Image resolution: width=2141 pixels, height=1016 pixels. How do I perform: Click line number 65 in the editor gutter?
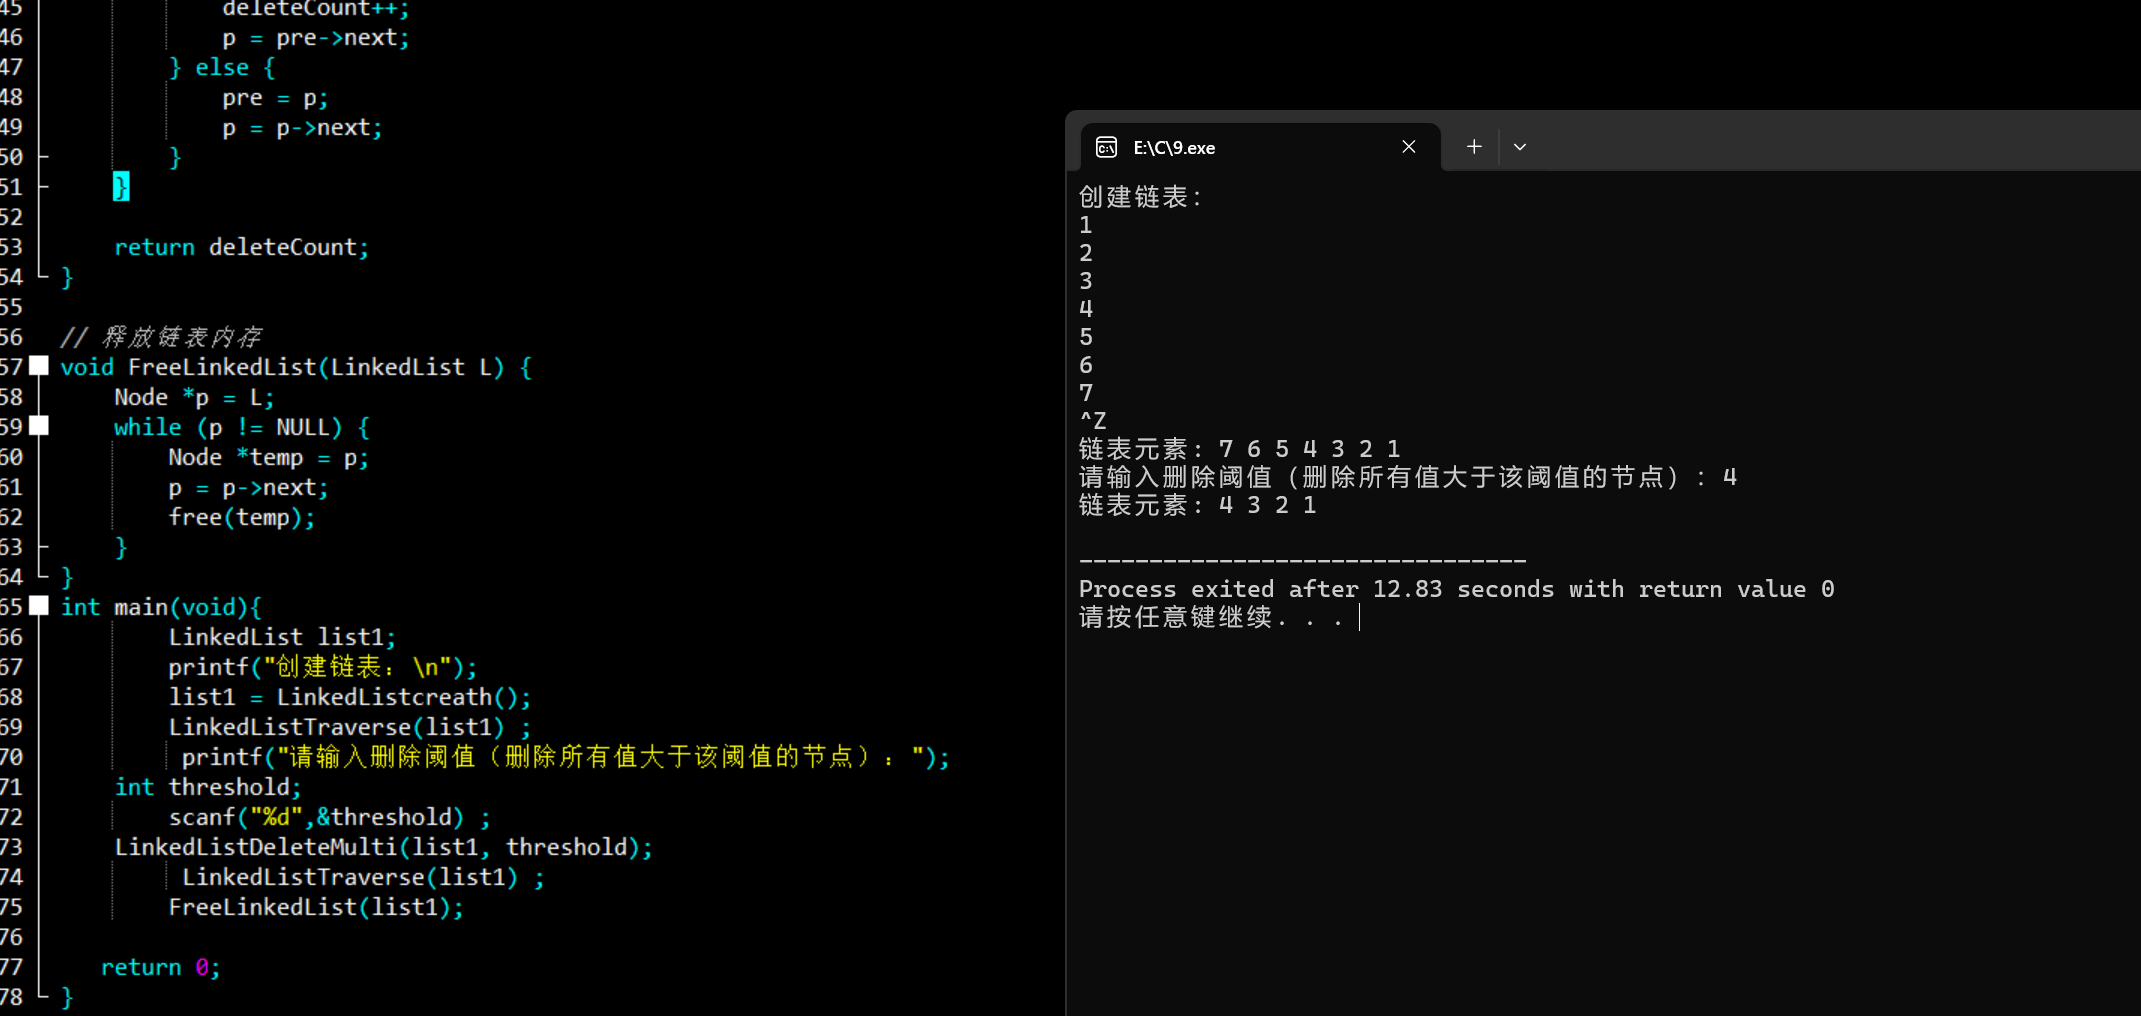click(12, 606)
